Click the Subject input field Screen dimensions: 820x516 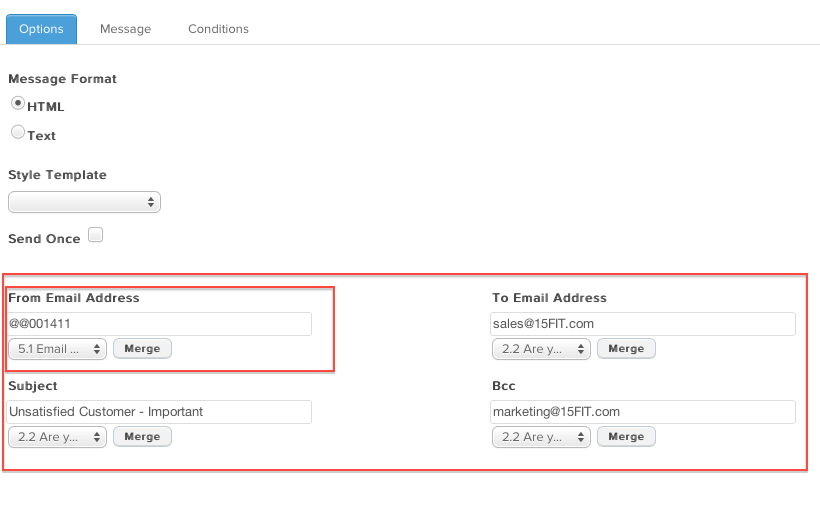pos(159,412)
